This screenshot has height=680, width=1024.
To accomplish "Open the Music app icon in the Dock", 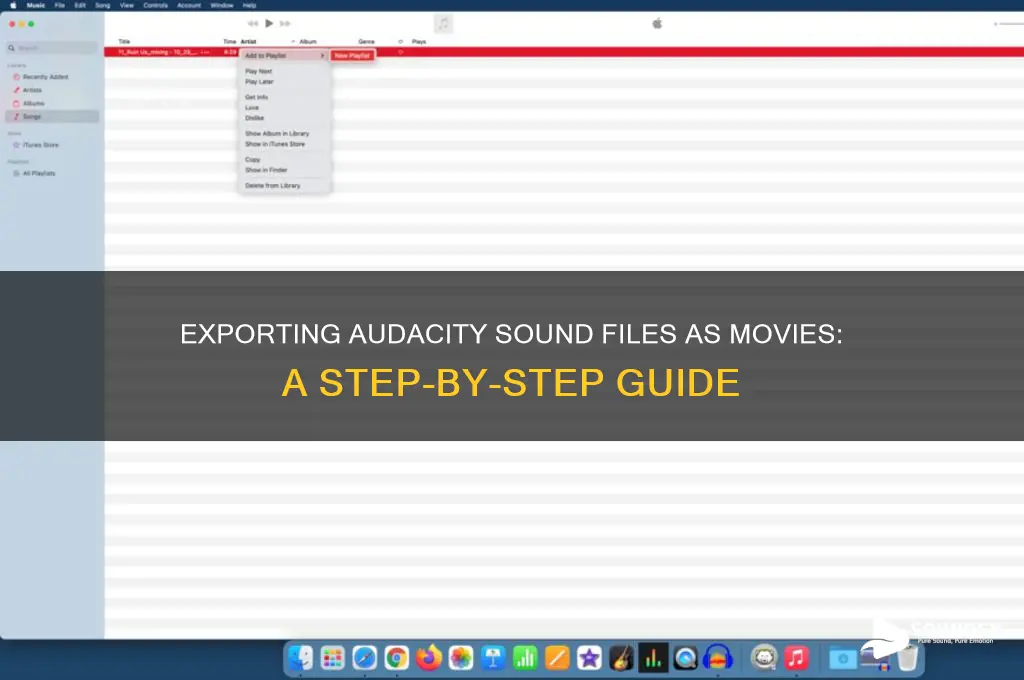I will (x=796, y=658).
